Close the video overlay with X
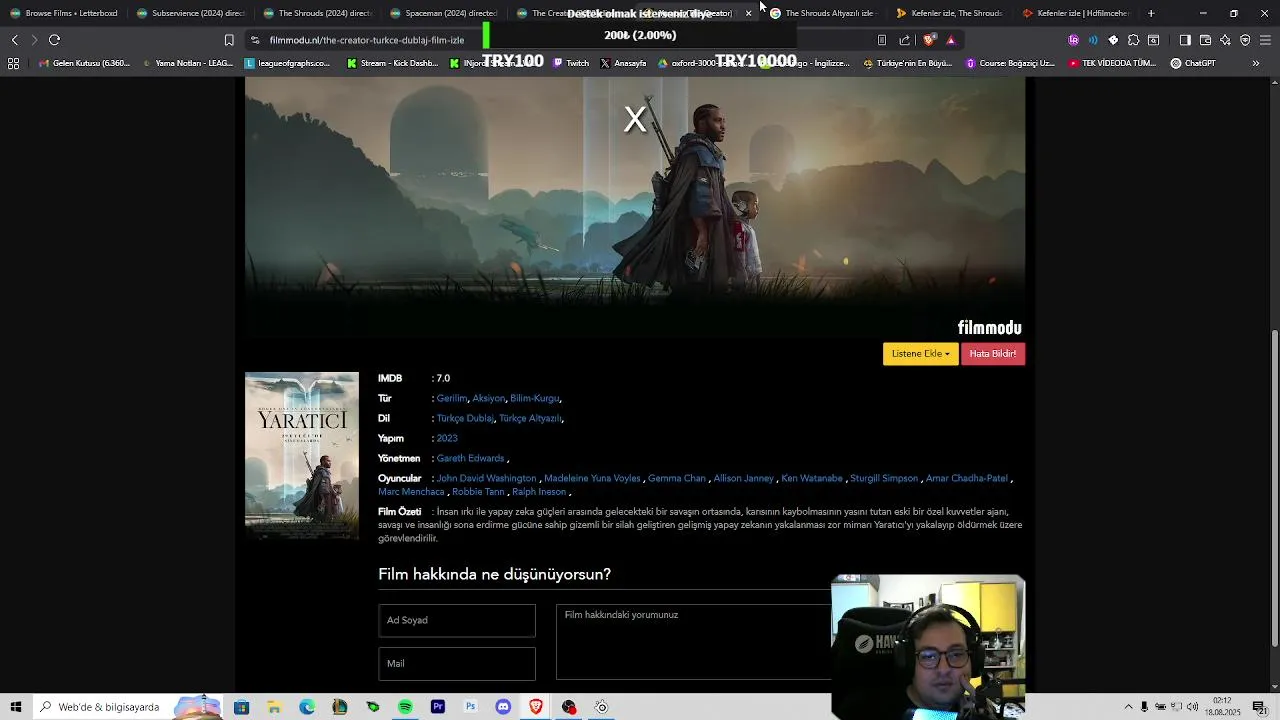The height and width of the screenshot is (720, 1280). [x=635, y=119]
